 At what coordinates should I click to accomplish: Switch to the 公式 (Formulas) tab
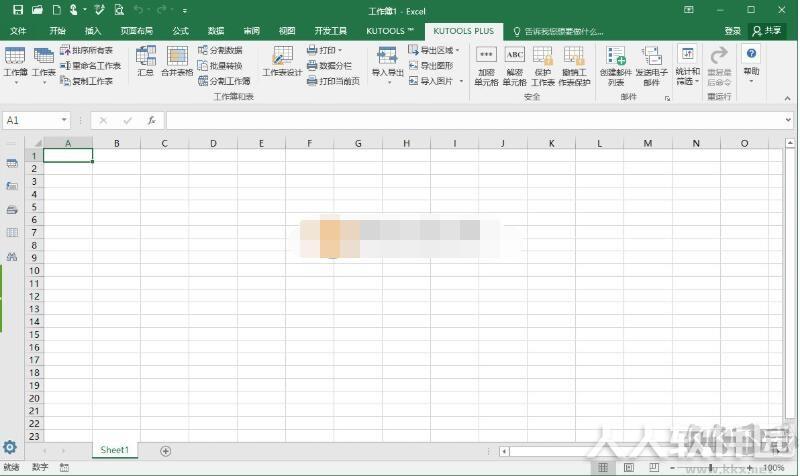pos(181,31)
